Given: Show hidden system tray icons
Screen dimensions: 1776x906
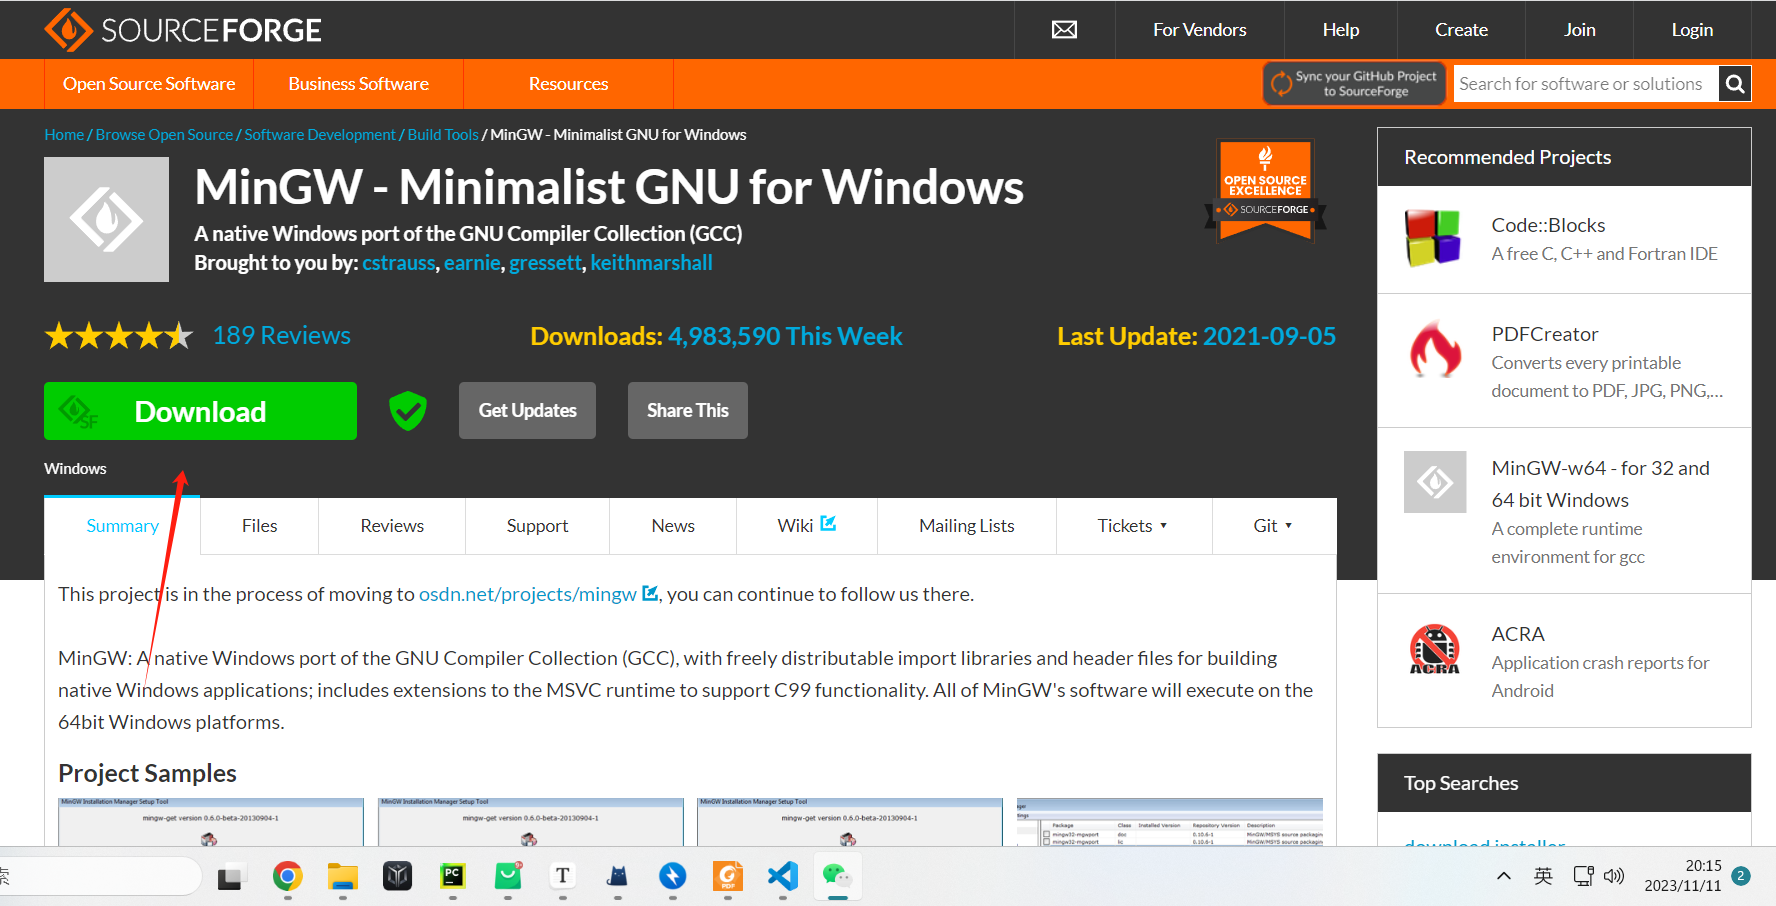Looking at the screenshot, I should 1503,876.
